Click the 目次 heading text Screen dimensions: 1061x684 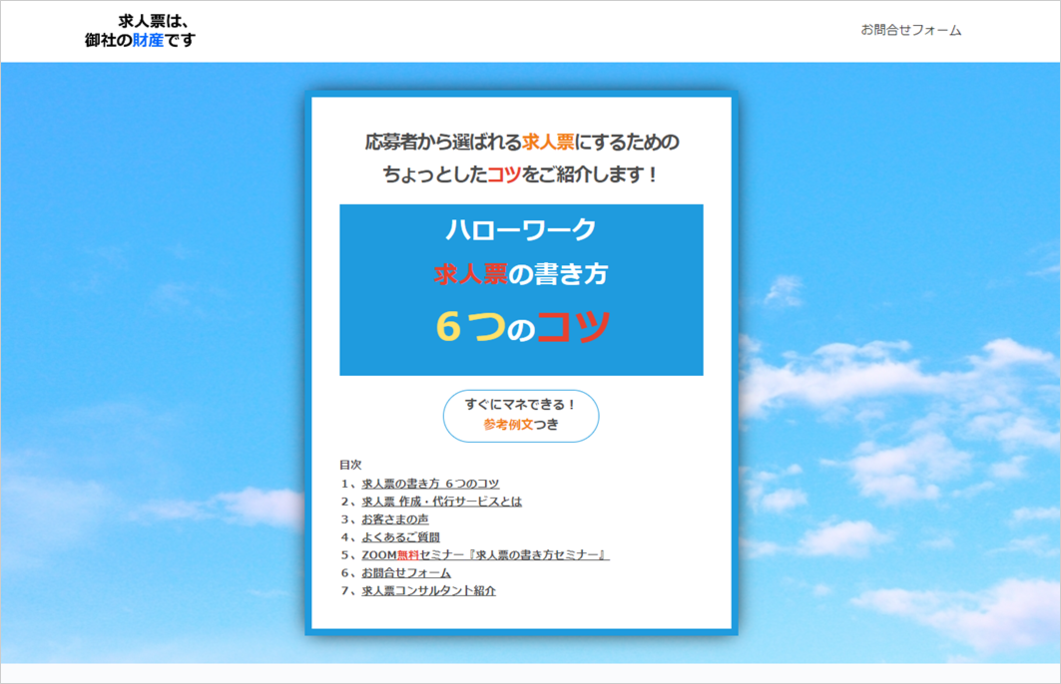pos(351,465)
